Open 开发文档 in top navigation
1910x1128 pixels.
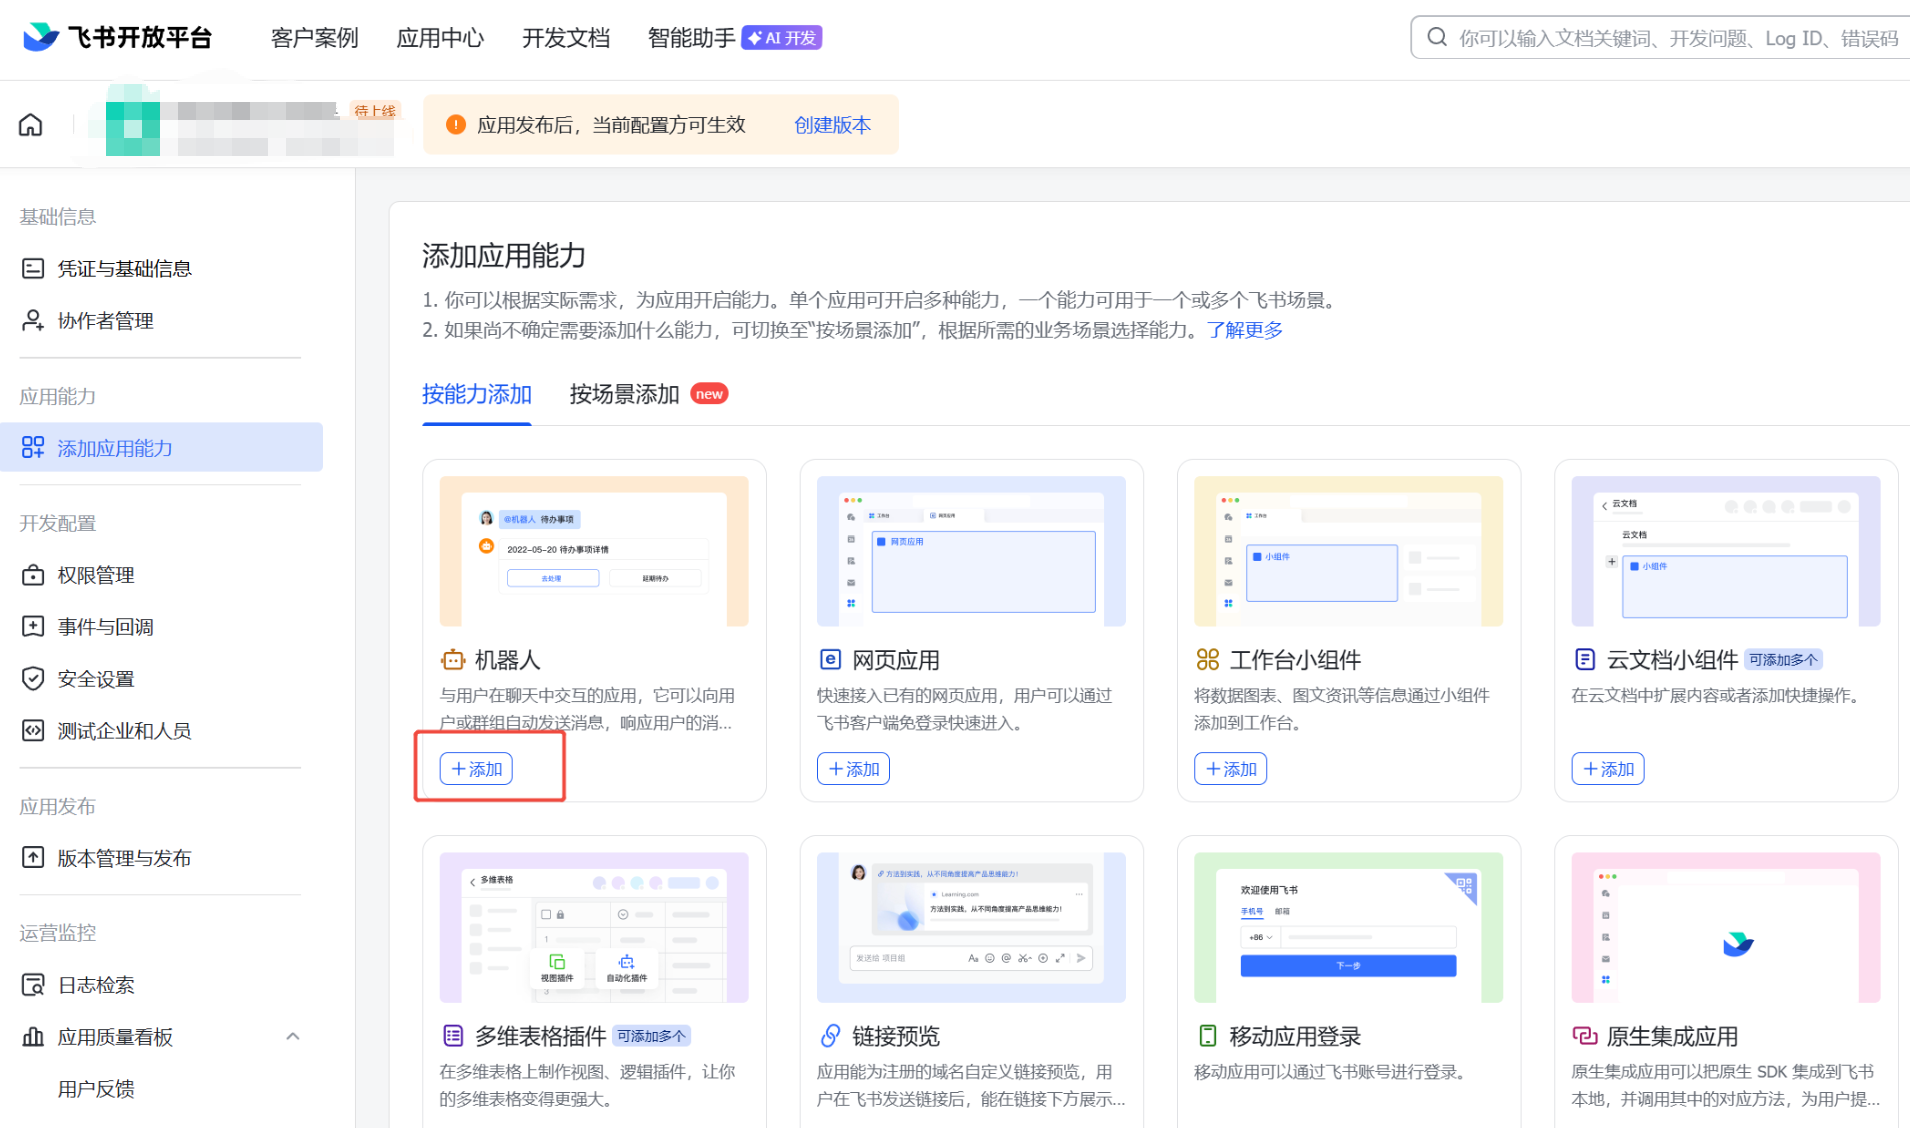[566, 38]
